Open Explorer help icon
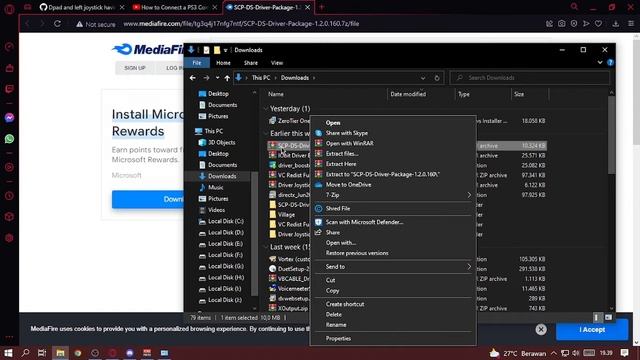The image size is (640, 360). coord(610,62)
